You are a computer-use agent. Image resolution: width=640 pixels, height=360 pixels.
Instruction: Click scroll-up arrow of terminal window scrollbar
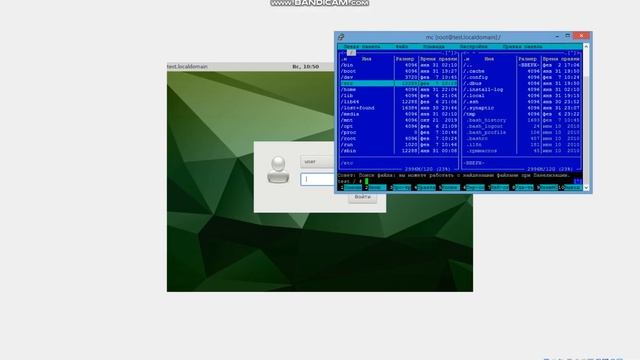click(x=586, y=47)
